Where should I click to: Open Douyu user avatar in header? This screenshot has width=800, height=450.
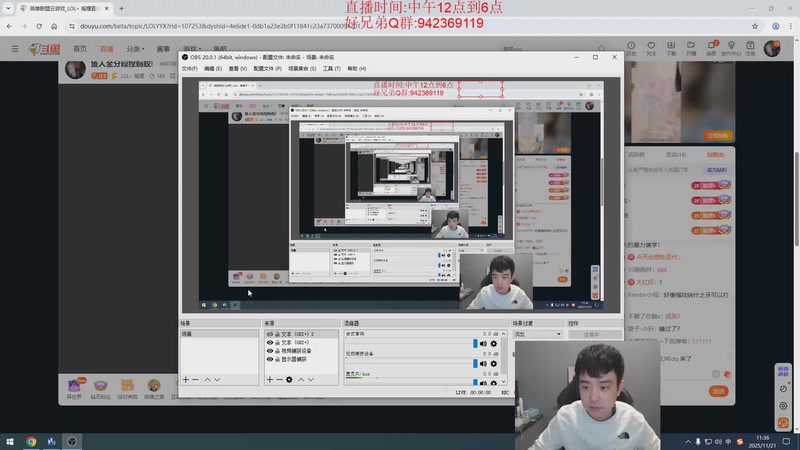coord(772,48)
